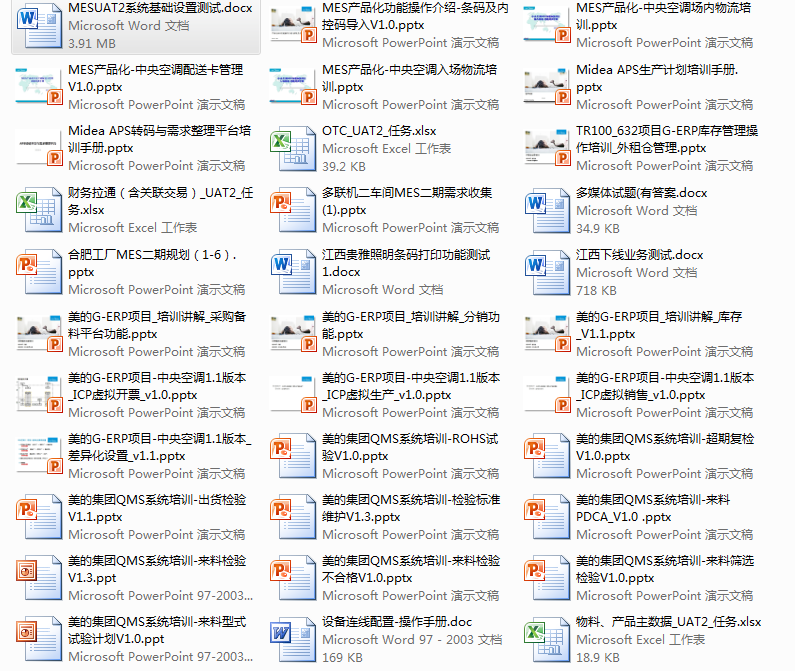Select file name 设备连线配置-操作手册.doc
The width and height of the screenshot is (795, 671).
click(x=397, y=622)
